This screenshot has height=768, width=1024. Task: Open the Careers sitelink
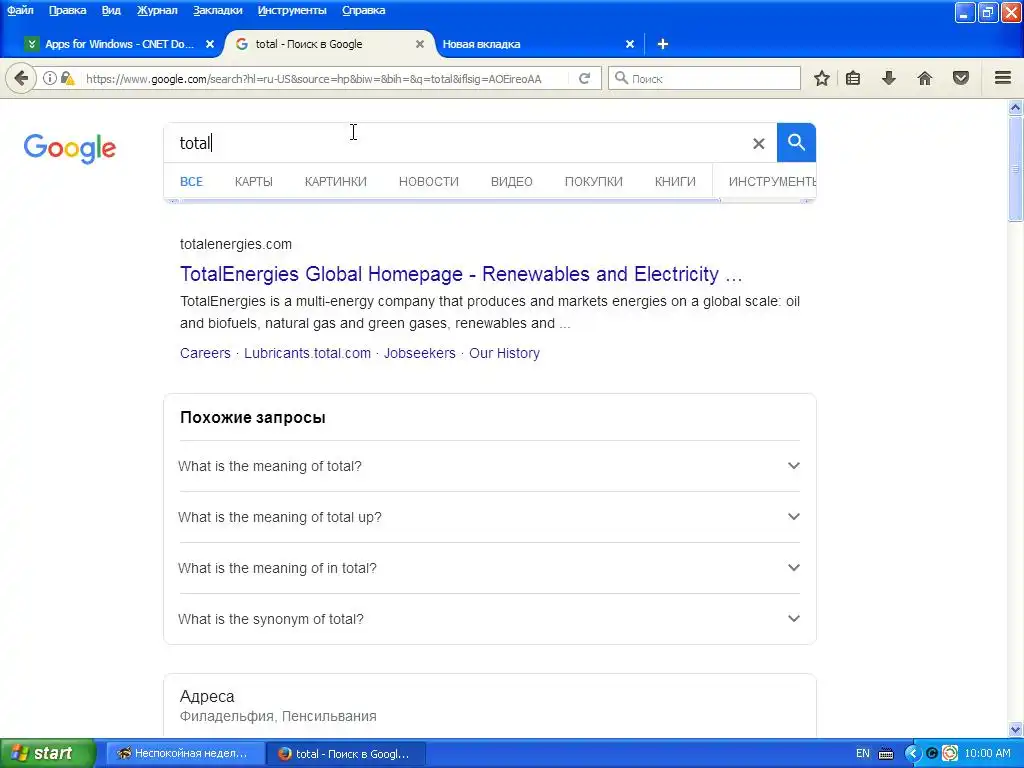tap(205, 353)
